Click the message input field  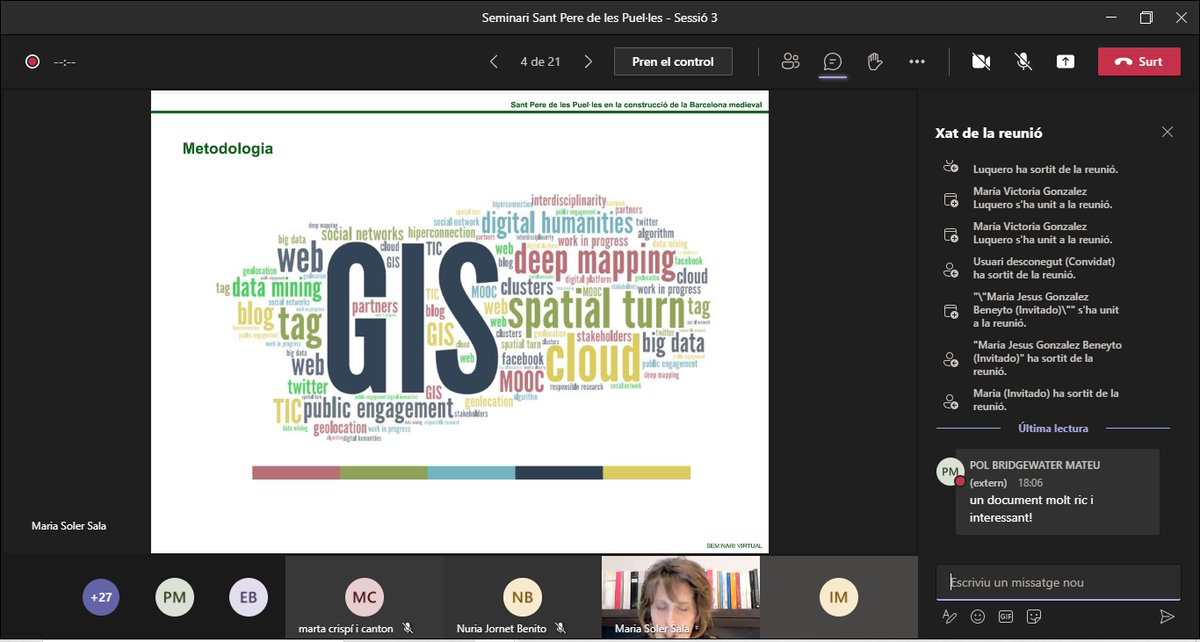tap(1058, 582)
